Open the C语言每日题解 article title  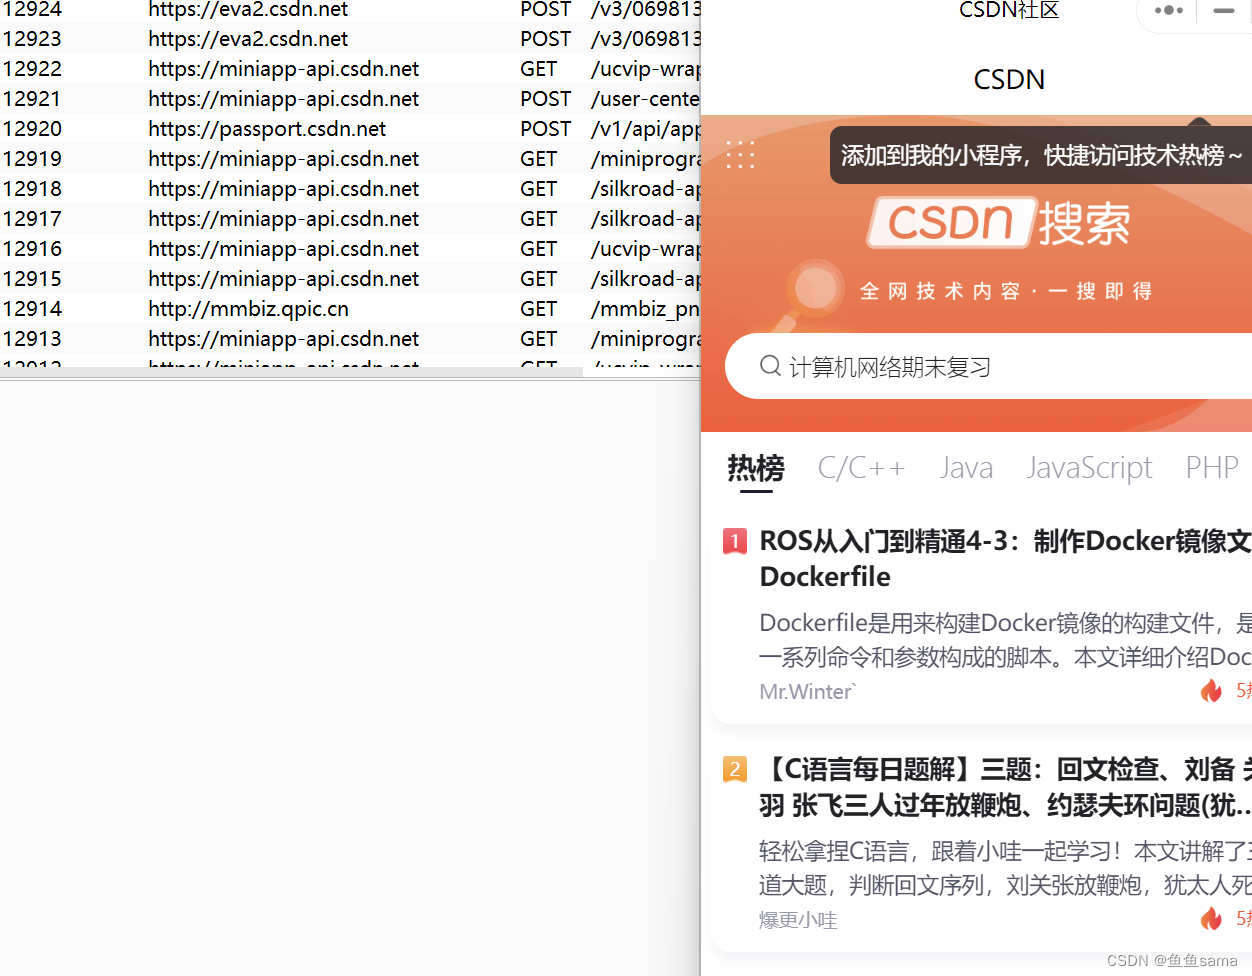point(1005,787)
